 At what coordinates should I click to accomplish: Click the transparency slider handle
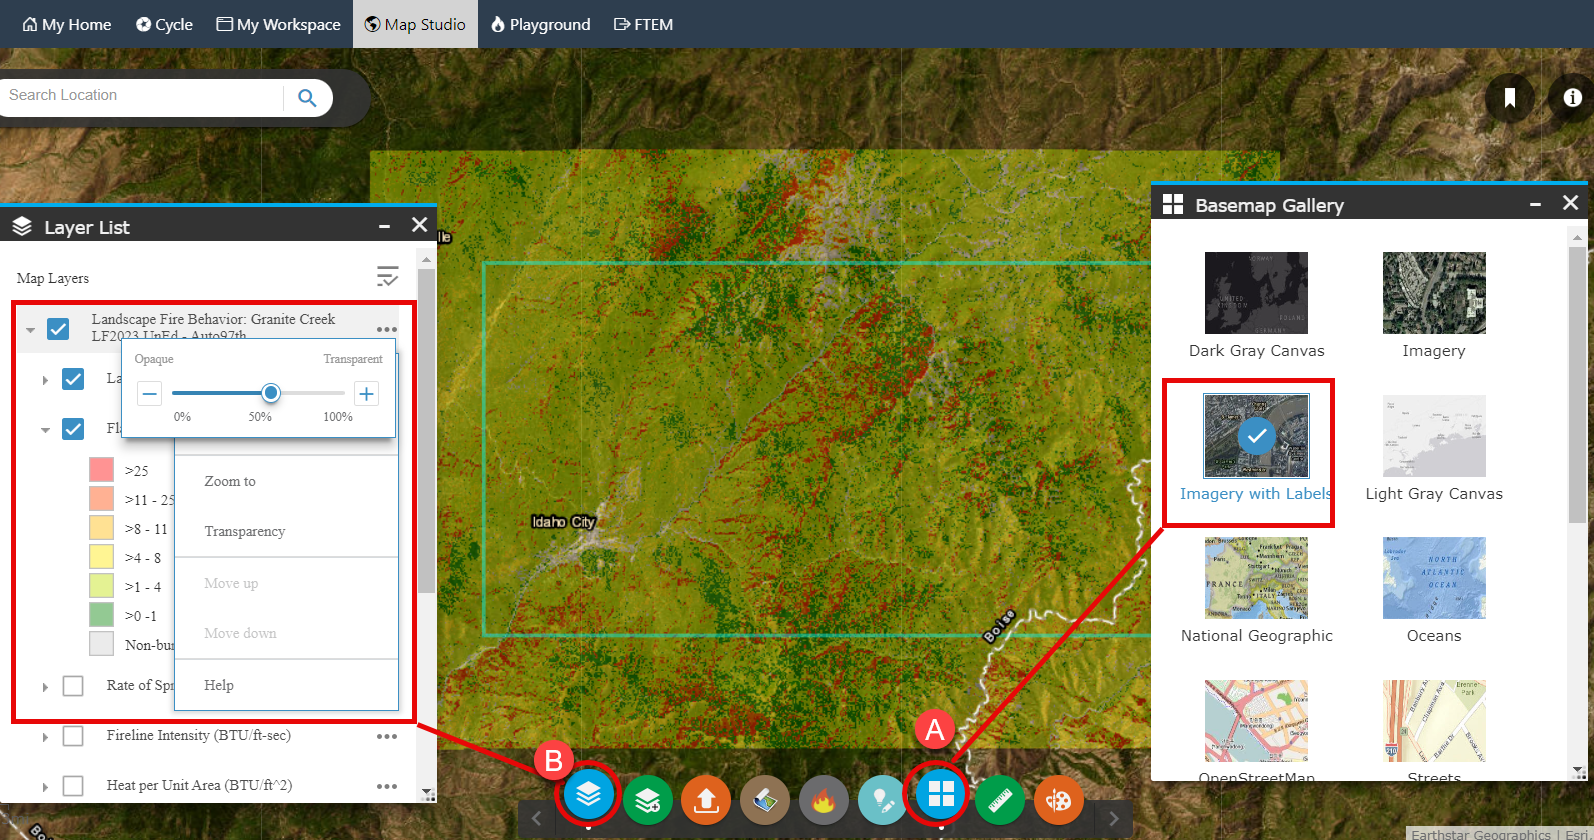coord(270,393)
